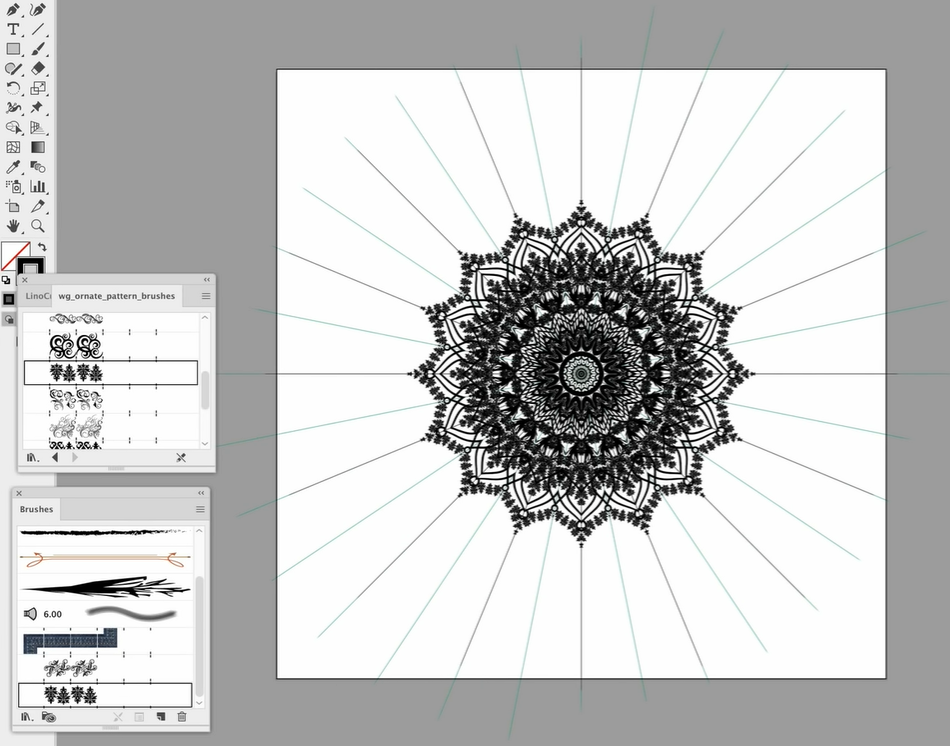This screenshot has width=950, height=746.
Task: Click the Brushes panel tab
Action: tap(37, 510)
